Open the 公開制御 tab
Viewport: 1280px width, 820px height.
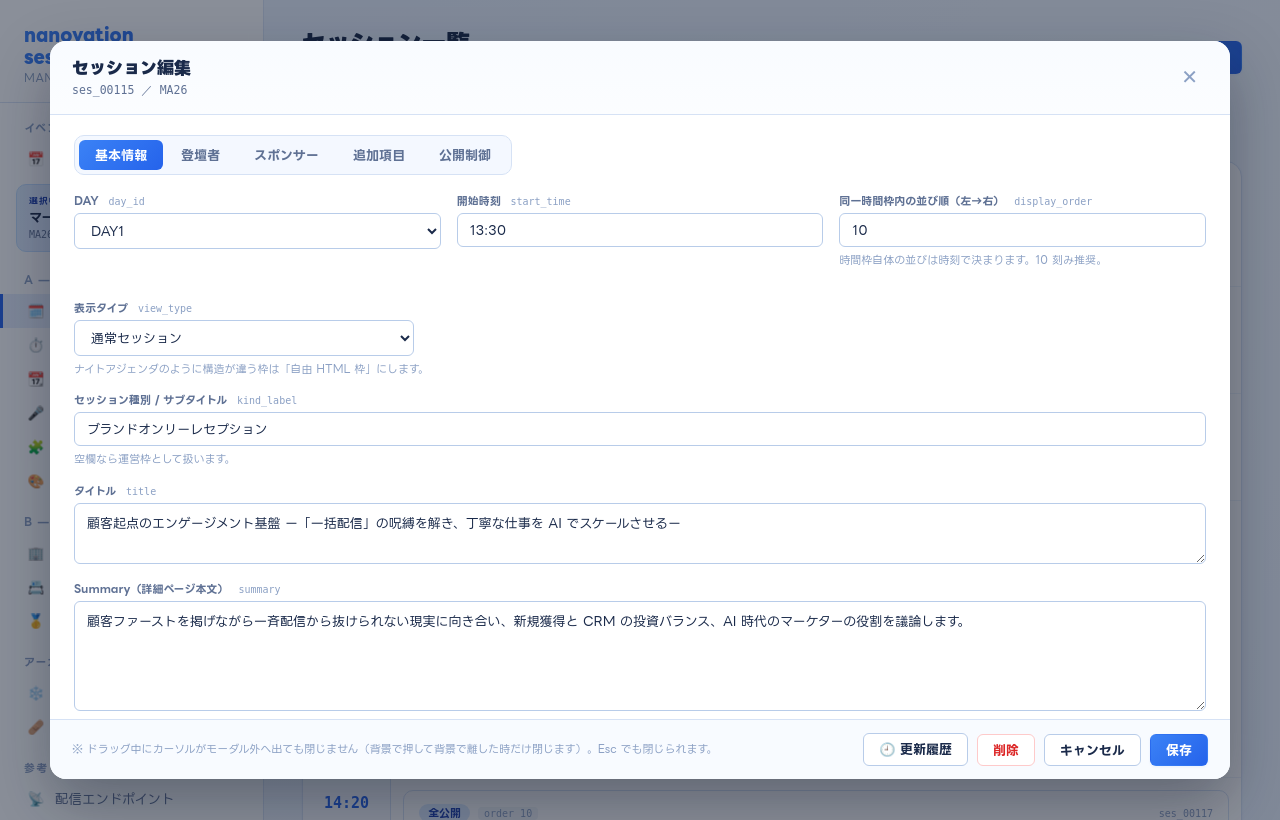click(x=465, y=155)
